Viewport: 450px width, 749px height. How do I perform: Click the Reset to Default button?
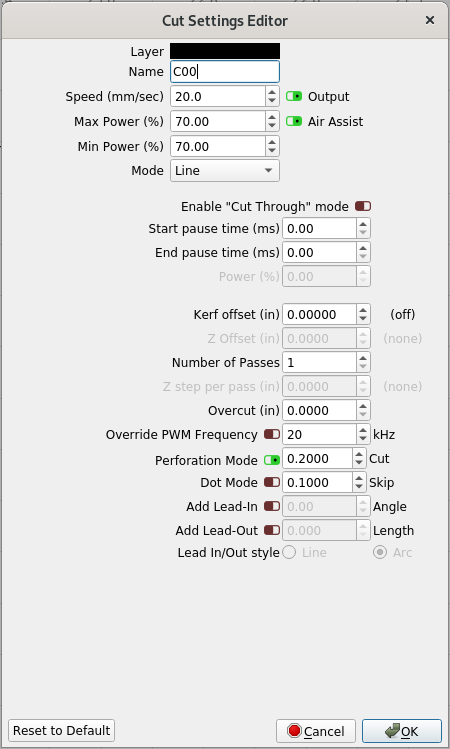62,730
